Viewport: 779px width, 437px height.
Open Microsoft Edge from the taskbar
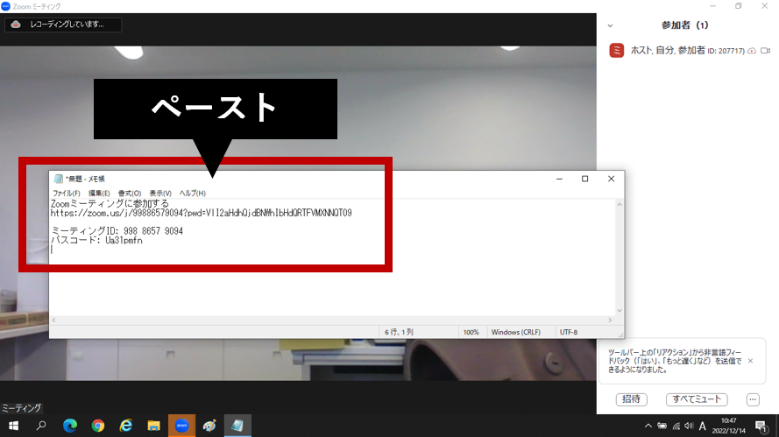point(70,426)
